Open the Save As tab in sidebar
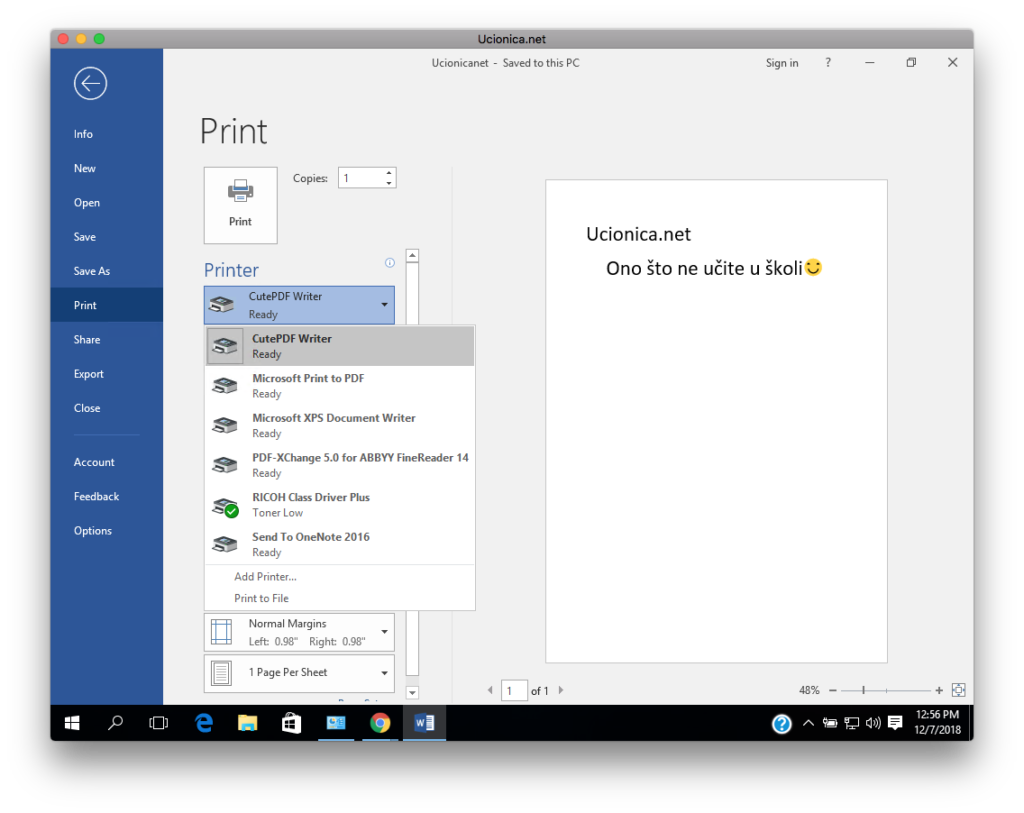 [x=92, y=271]
